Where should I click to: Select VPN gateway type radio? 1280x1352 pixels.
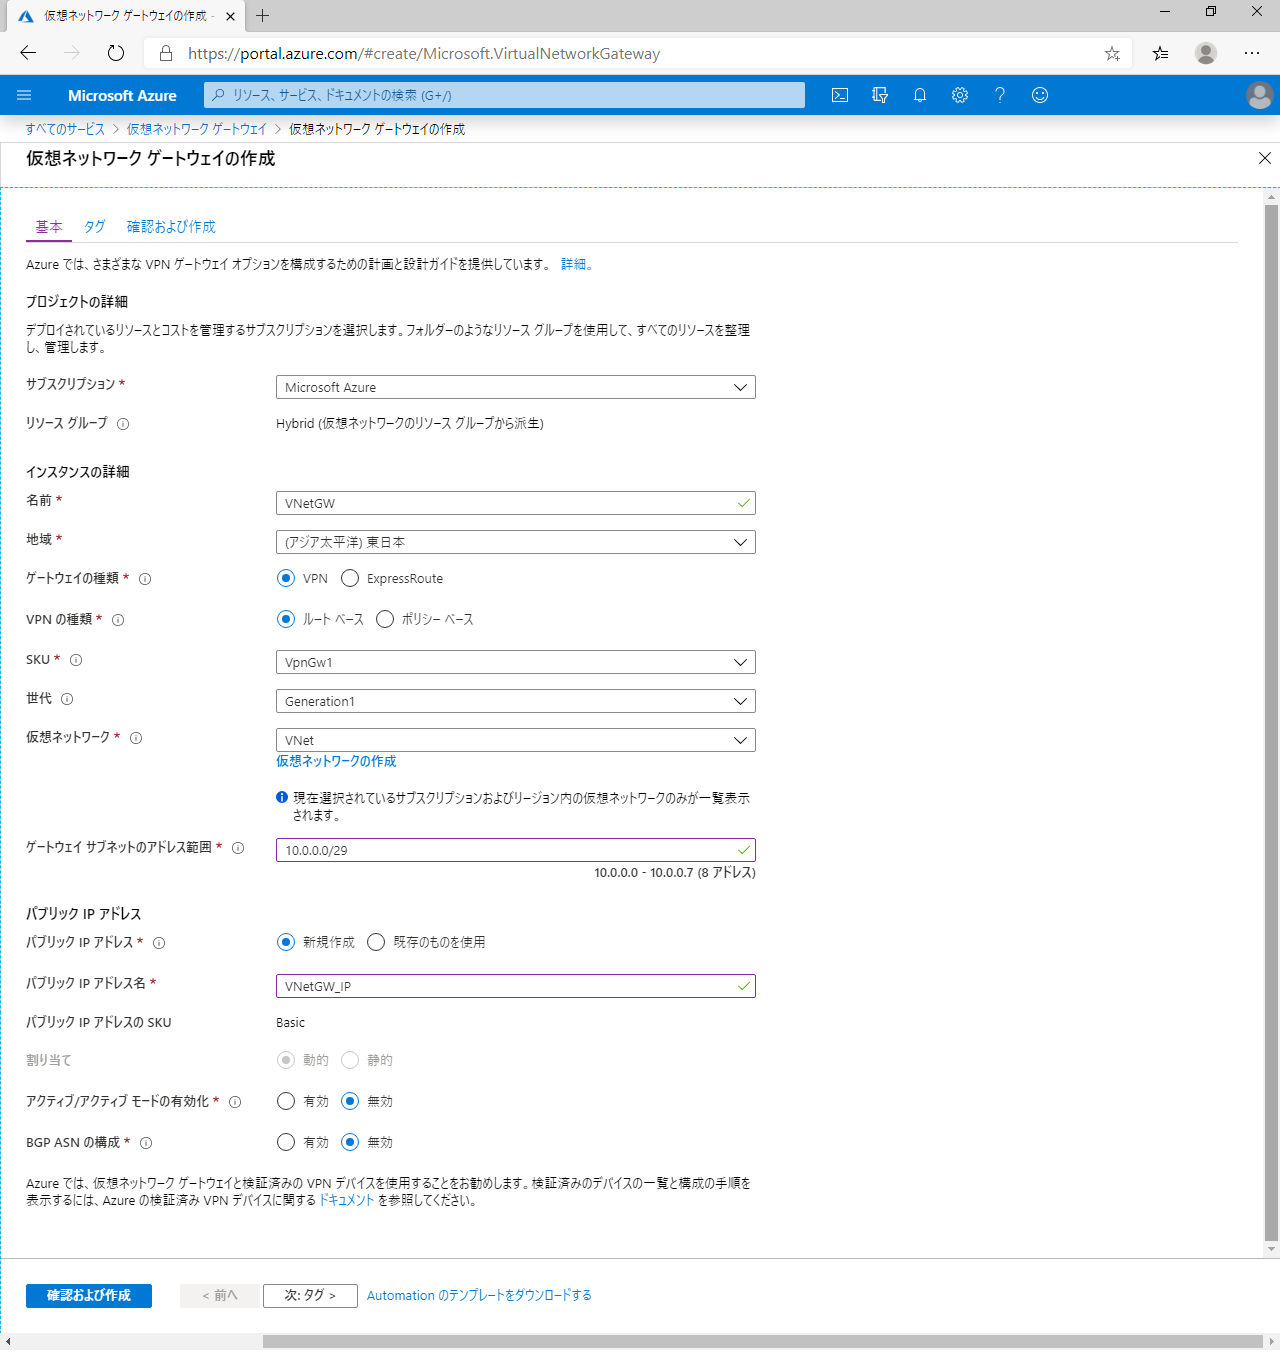(x=286, y=578)
